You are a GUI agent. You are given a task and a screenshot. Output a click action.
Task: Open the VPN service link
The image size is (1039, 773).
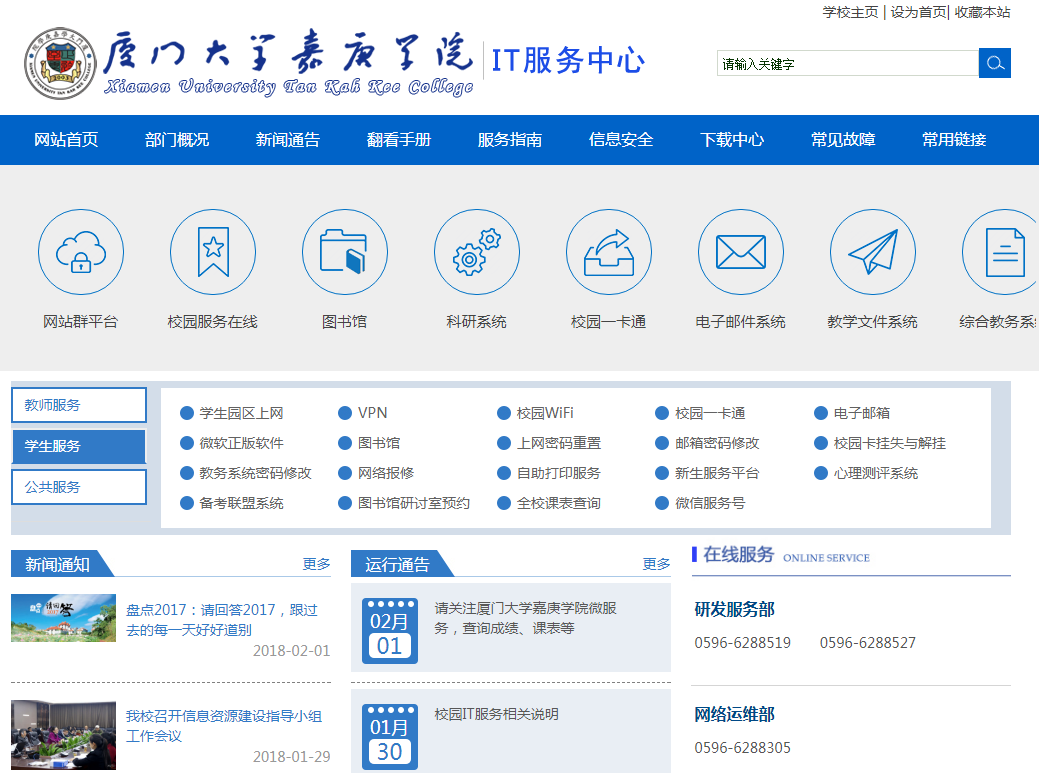pos(372,413)
